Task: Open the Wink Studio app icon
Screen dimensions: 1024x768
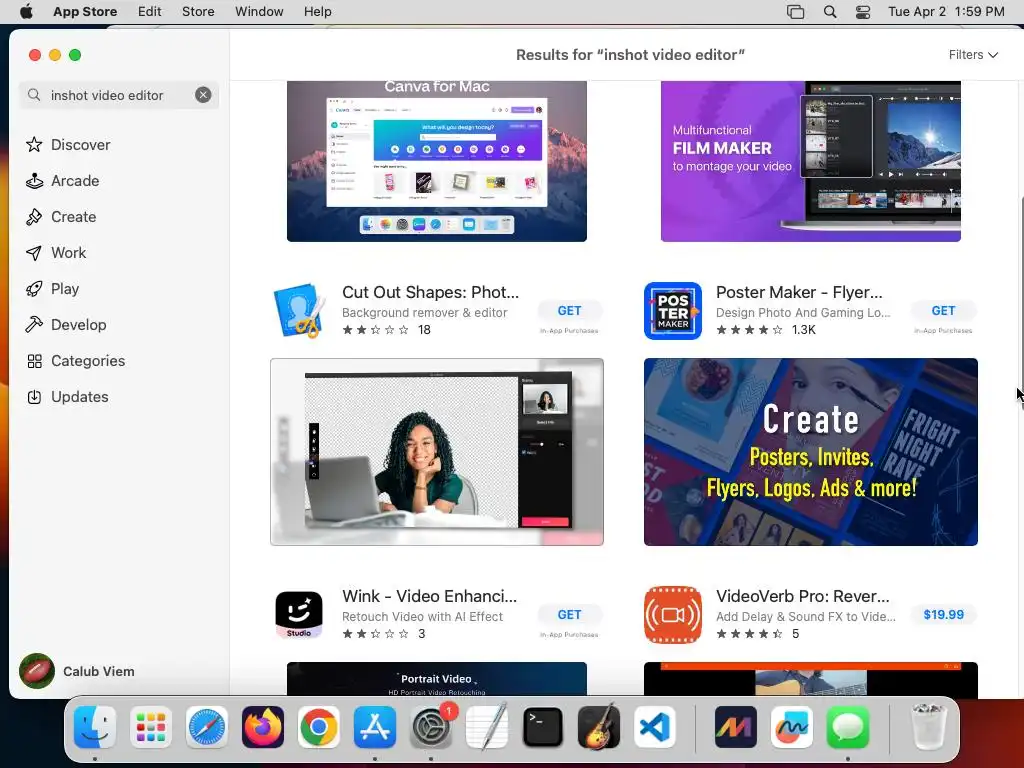Action: point(299,615)
